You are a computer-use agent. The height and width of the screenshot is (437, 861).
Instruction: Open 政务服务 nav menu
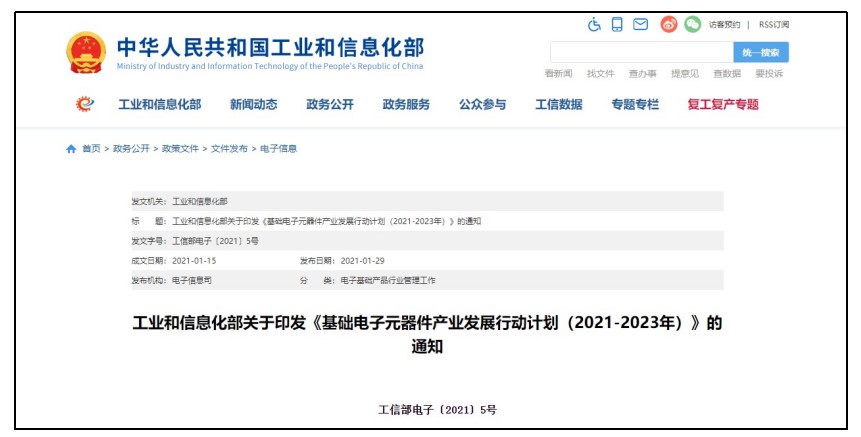pos(406,104)
